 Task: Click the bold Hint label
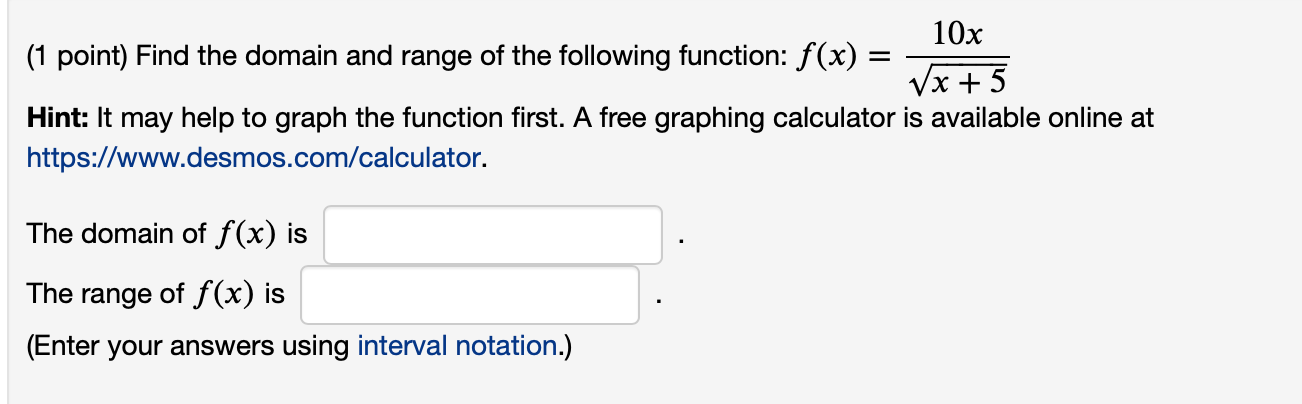56,118
